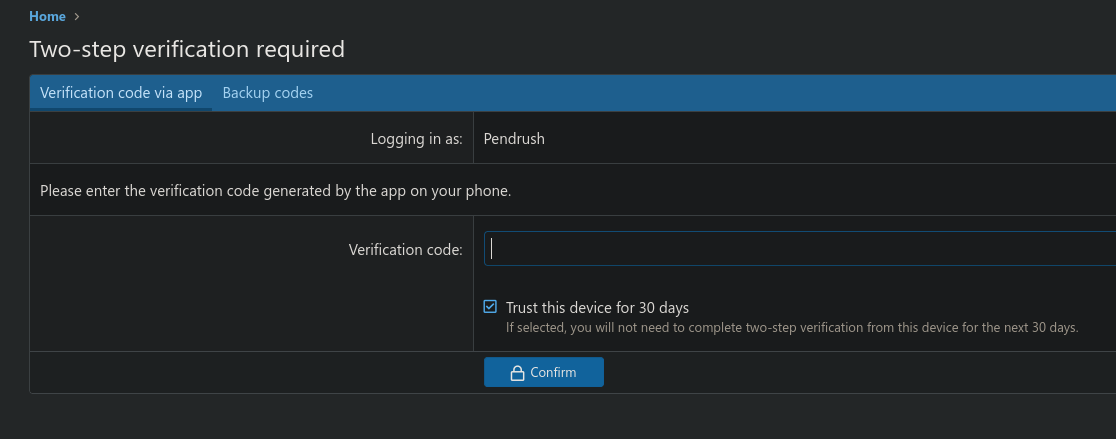Toggle the Trust this device checkbox
The width and height of the screenshot is (1116, 439).
click(x=490, y=307)
